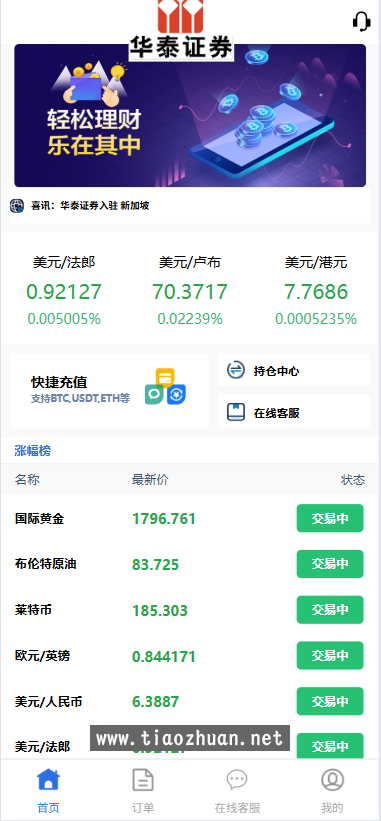Open the Huatai Securities logo
Screen dimensions: 381x821
pyautogui.click(x=181, y=30)
